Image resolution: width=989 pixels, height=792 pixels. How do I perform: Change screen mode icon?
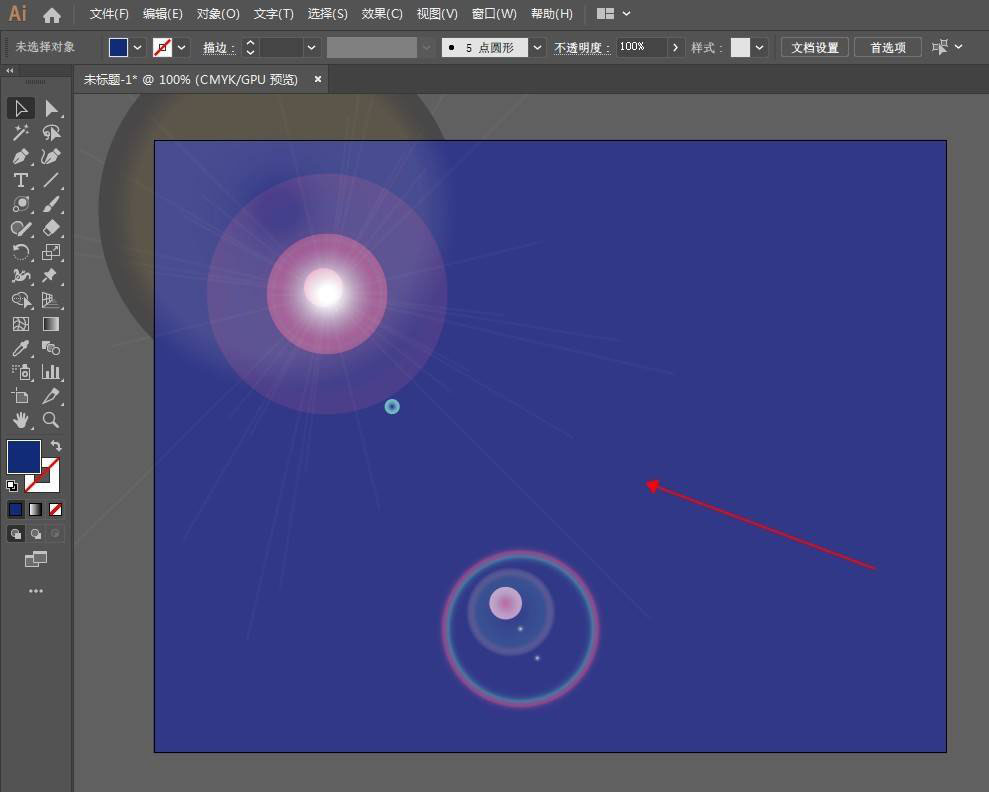(36, 559)
